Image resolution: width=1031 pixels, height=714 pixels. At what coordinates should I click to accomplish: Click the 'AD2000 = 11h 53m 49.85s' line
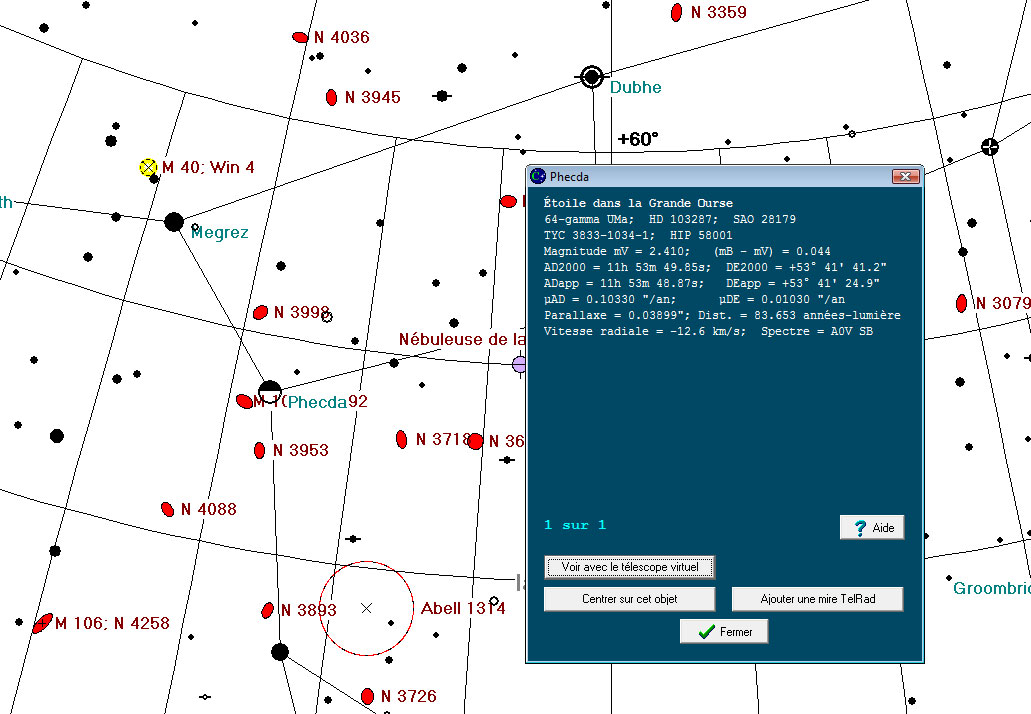(715, 268)
